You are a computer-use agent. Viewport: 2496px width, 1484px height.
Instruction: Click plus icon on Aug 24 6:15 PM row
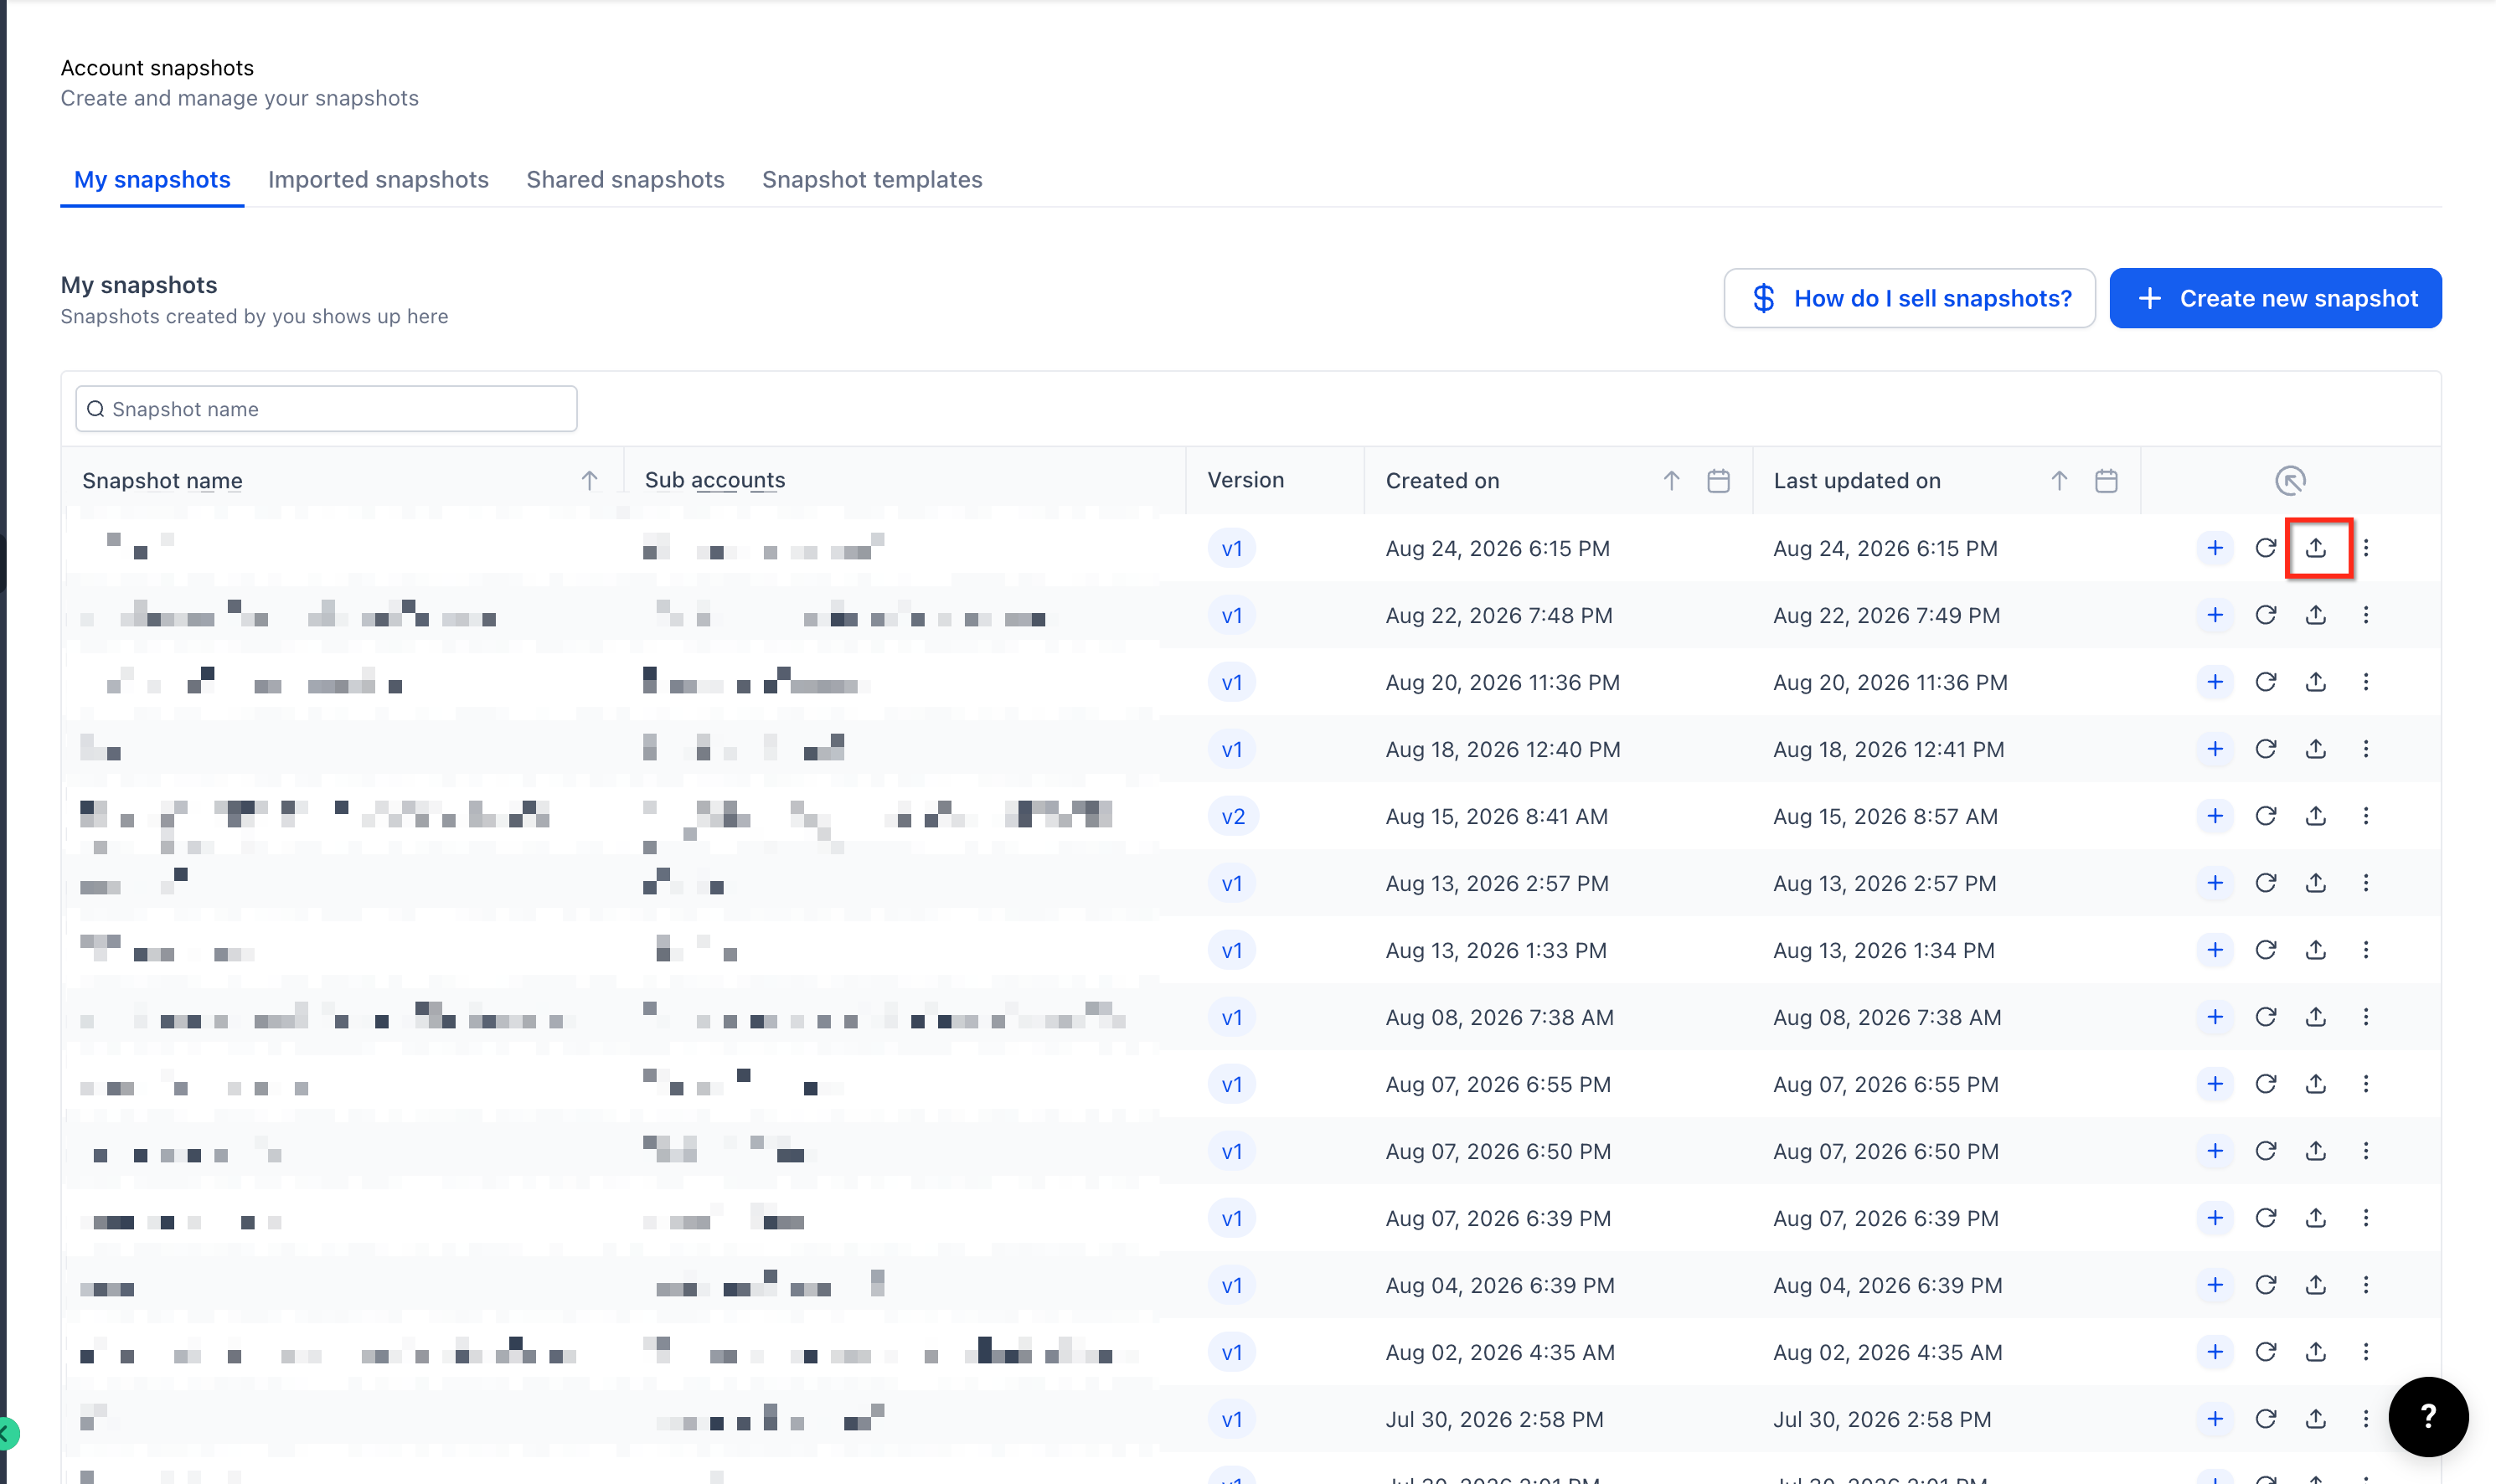2215,548
